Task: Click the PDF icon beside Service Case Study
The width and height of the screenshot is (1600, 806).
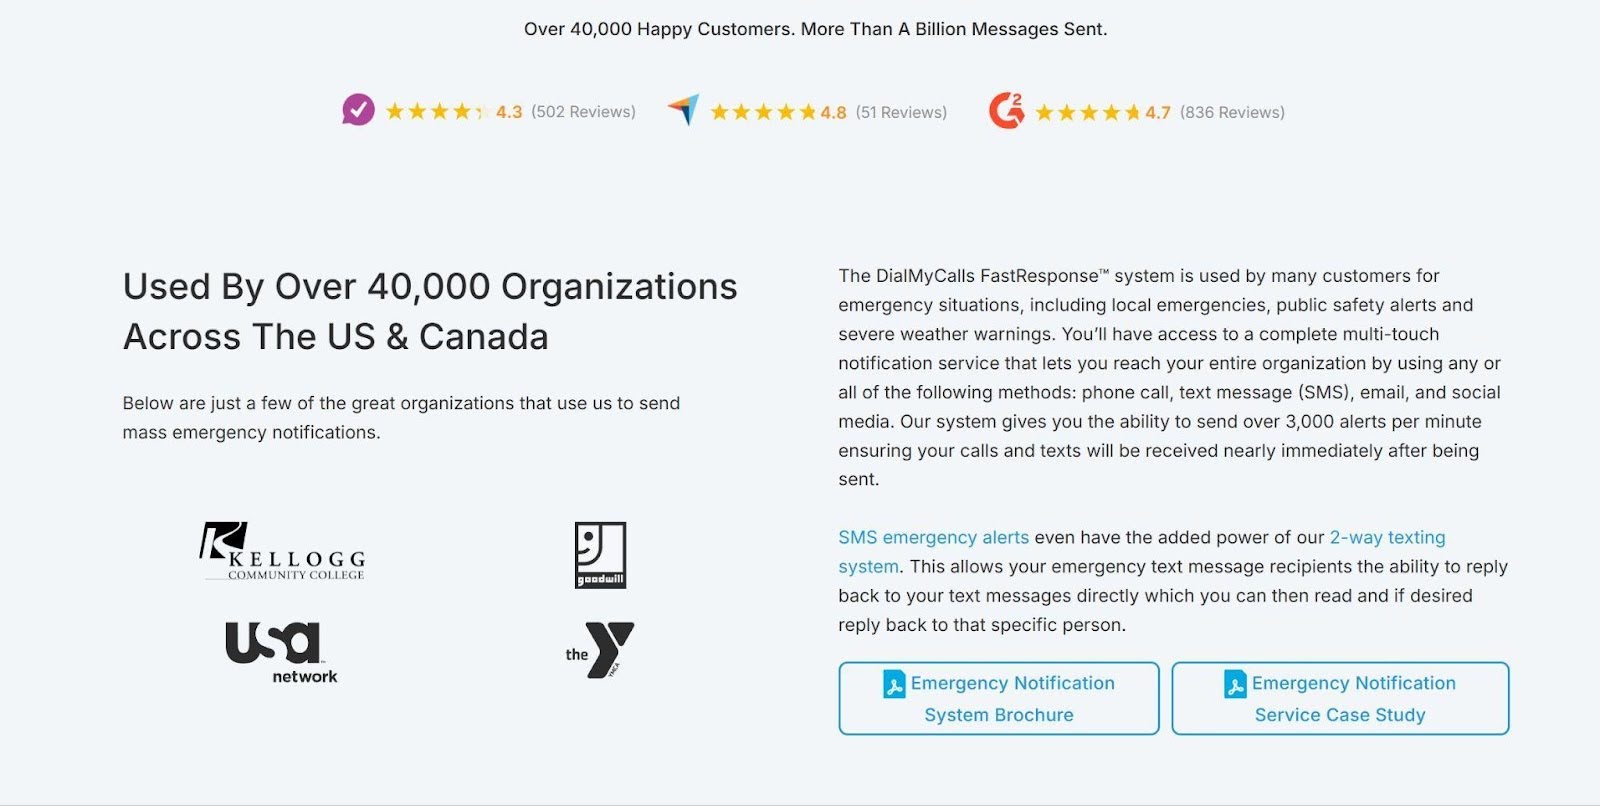Action: pos(1235,685)
